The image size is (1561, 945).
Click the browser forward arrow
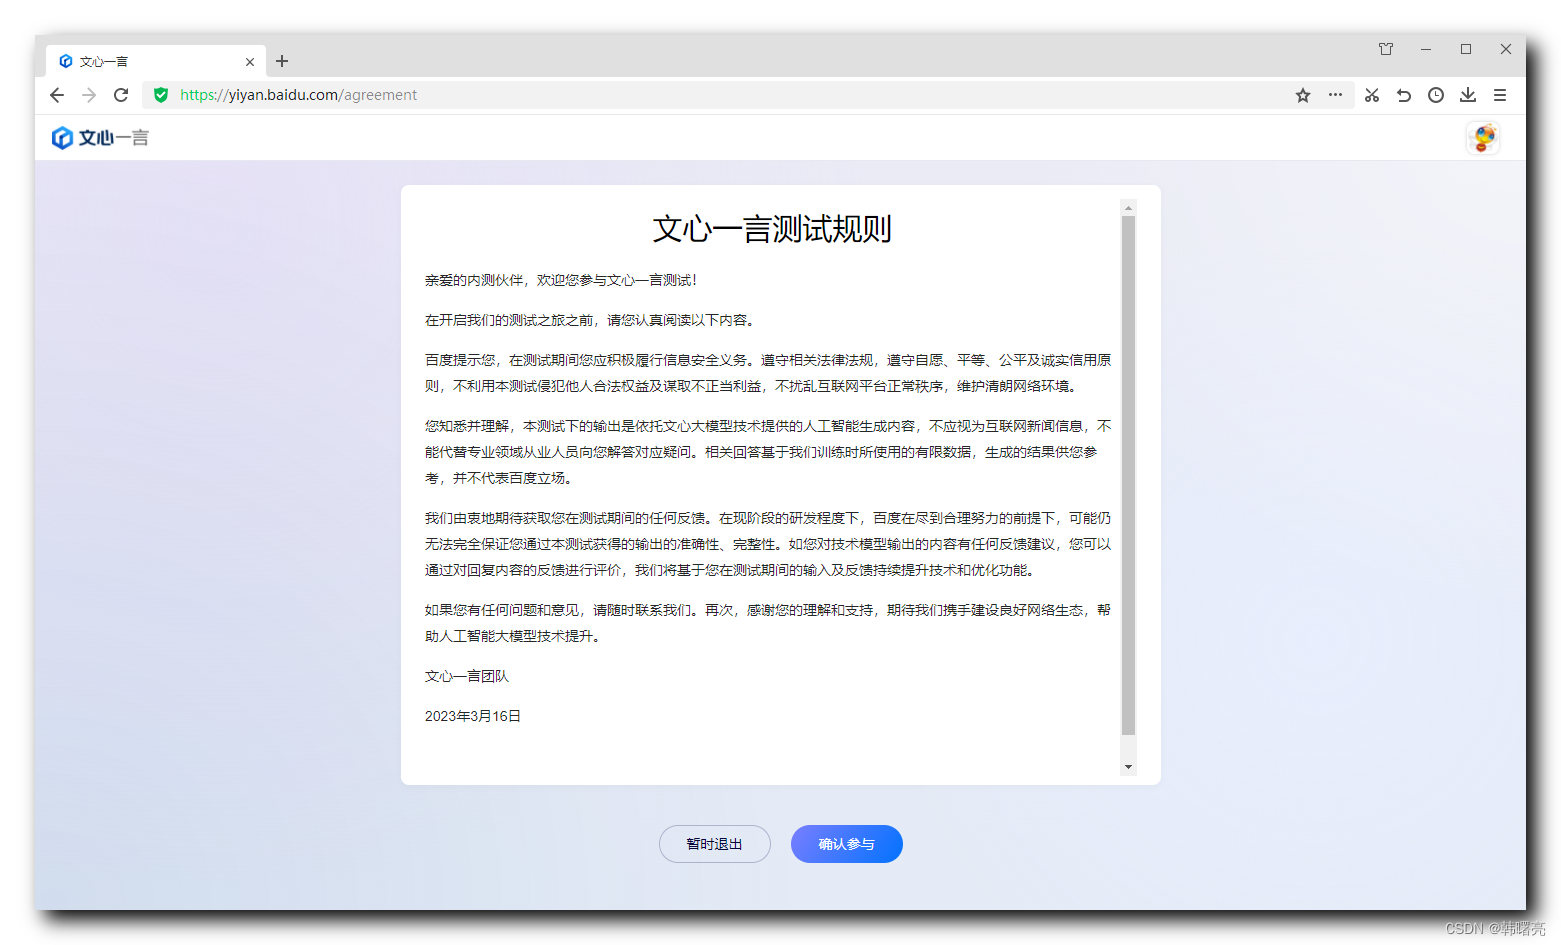click(89, 95)
